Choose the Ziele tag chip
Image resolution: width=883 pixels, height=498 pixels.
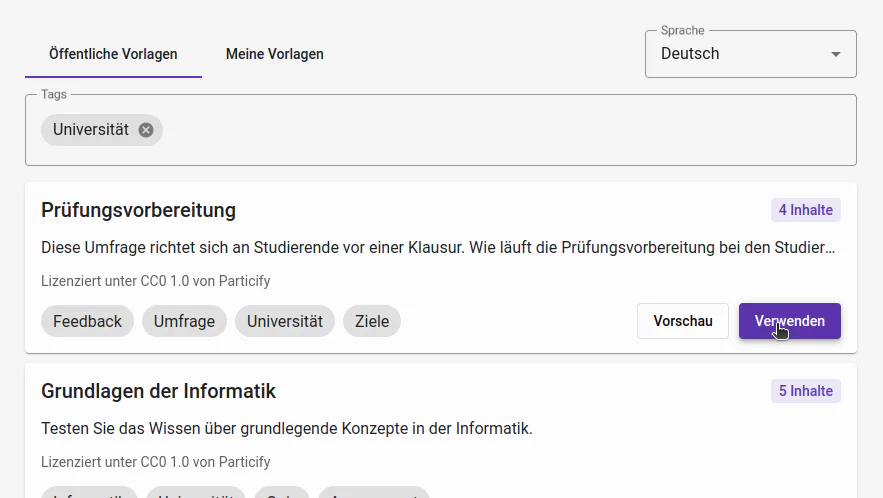coord(372,321)
